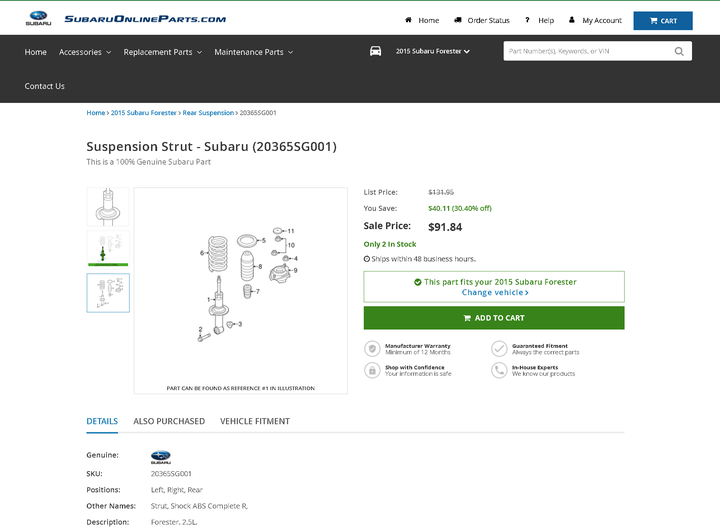720x530 pixels.
Task: Click the Suspension Strut product title
Action: 212,147
